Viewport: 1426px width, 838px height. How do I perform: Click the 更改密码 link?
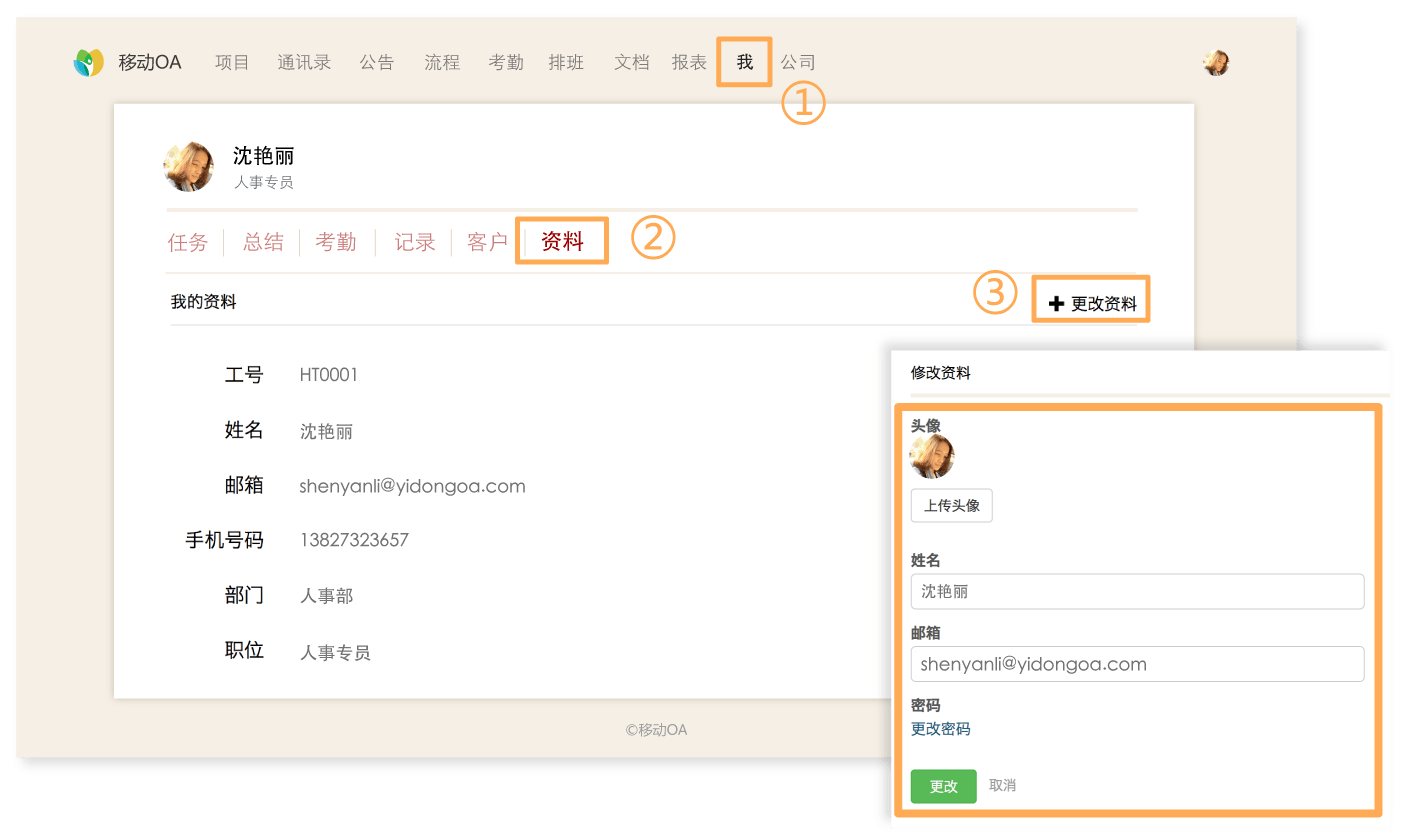coord(940,729)
